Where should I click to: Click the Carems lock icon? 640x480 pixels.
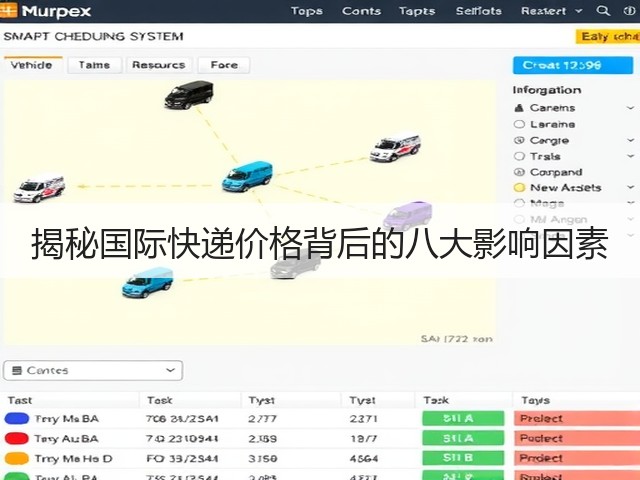pyautogui.click(x=519, y=108)
